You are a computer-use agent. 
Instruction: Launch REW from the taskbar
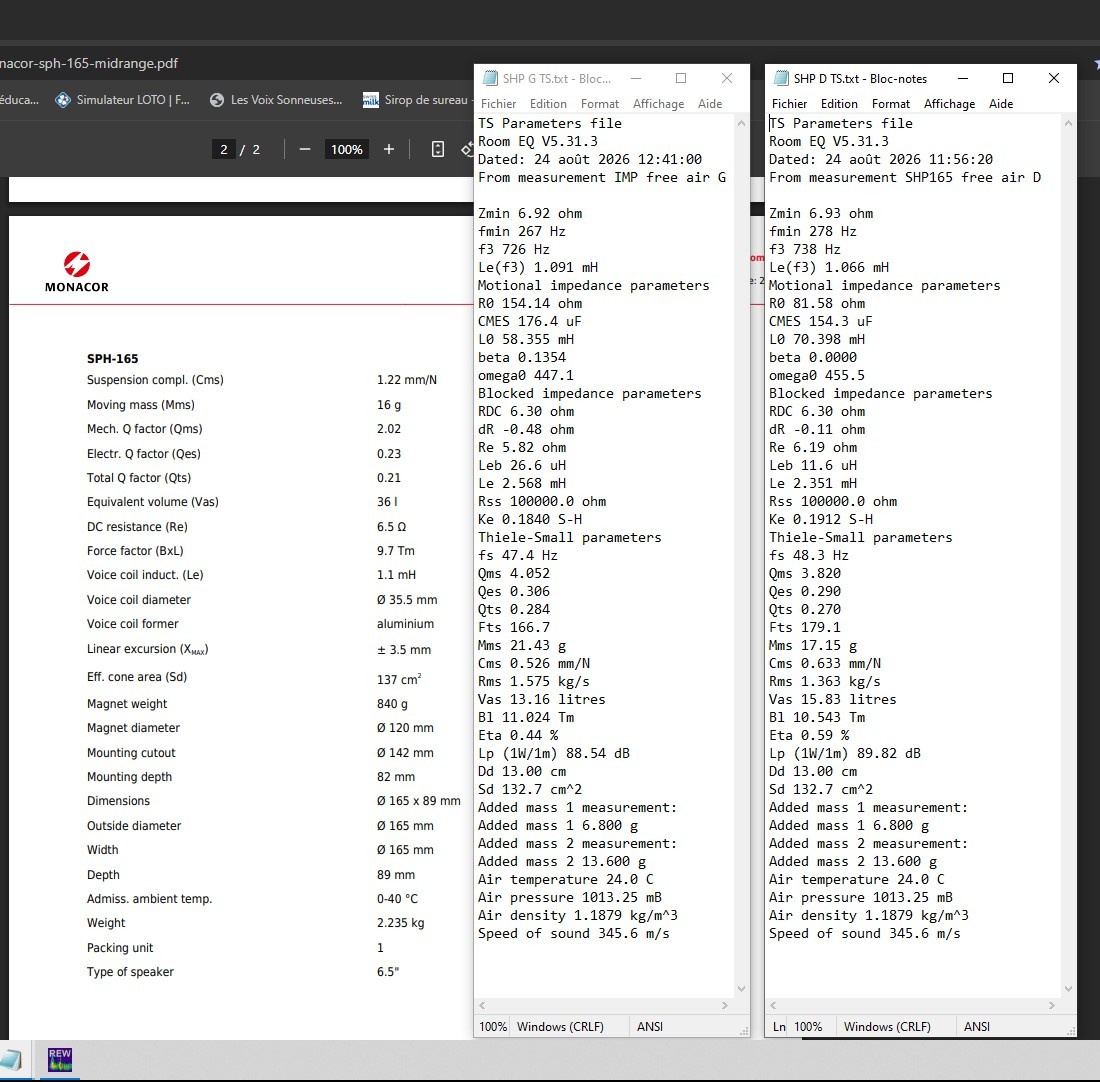(60, 1060)
